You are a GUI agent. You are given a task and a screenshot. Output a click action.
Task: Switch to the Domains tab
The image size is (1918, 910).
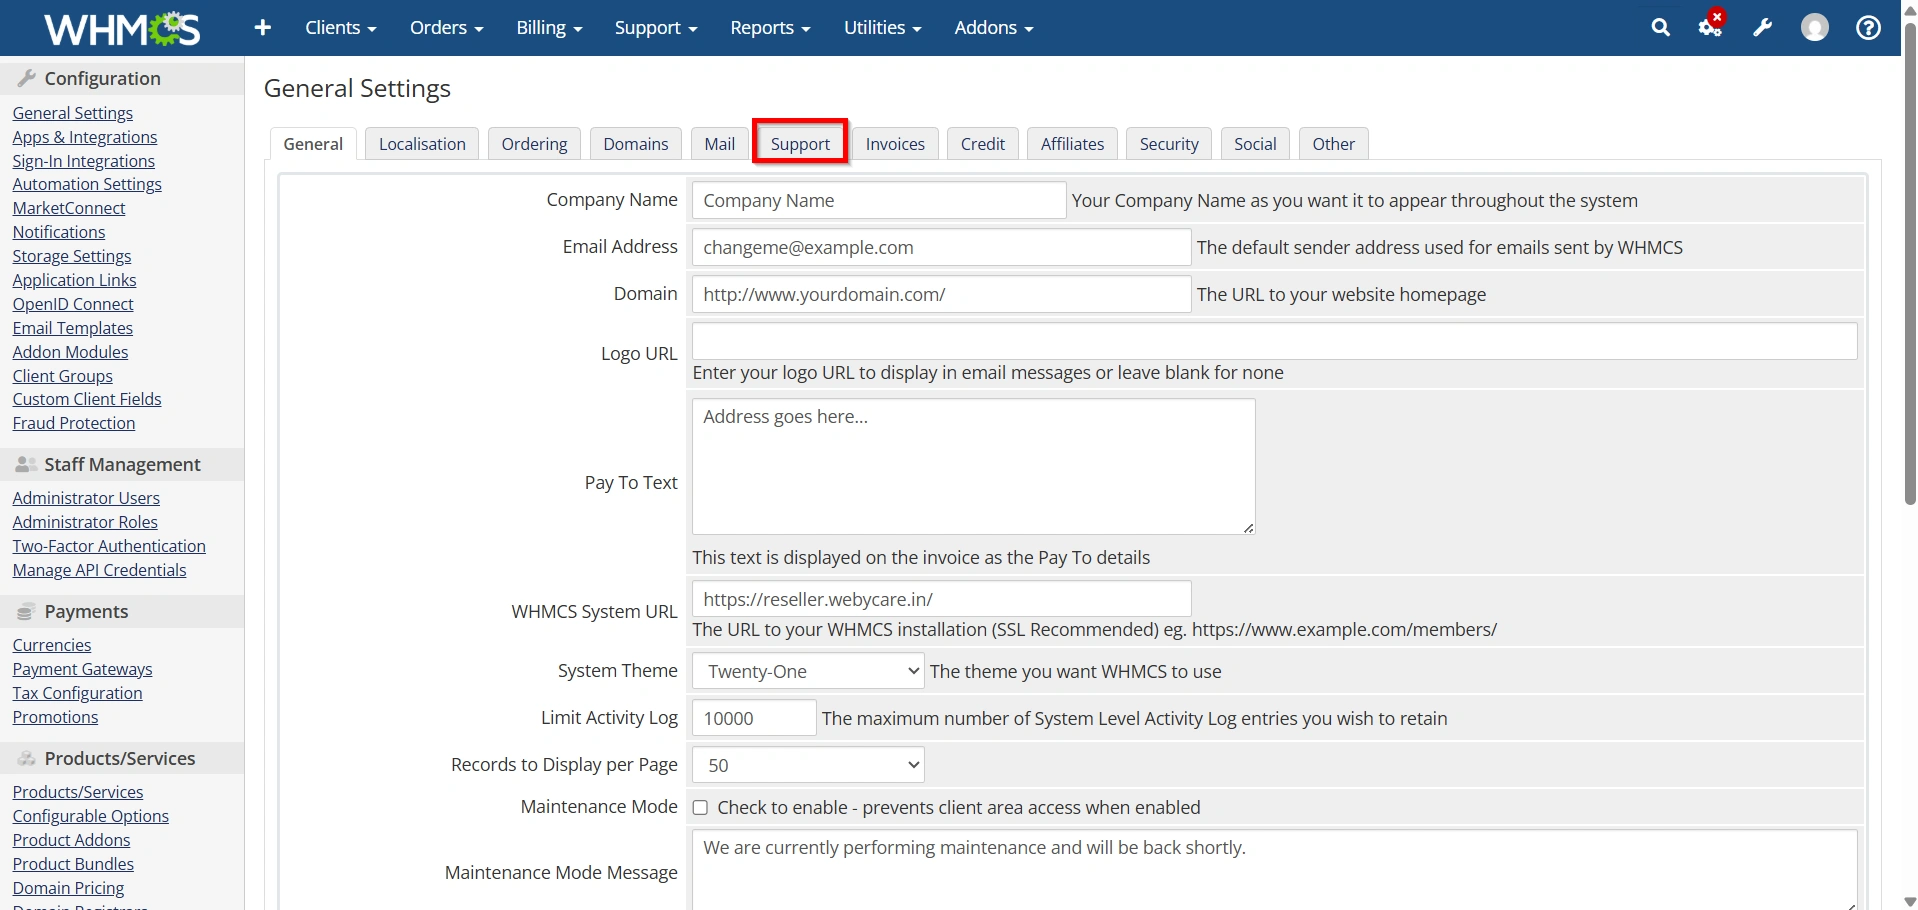(x=635, y=144)
